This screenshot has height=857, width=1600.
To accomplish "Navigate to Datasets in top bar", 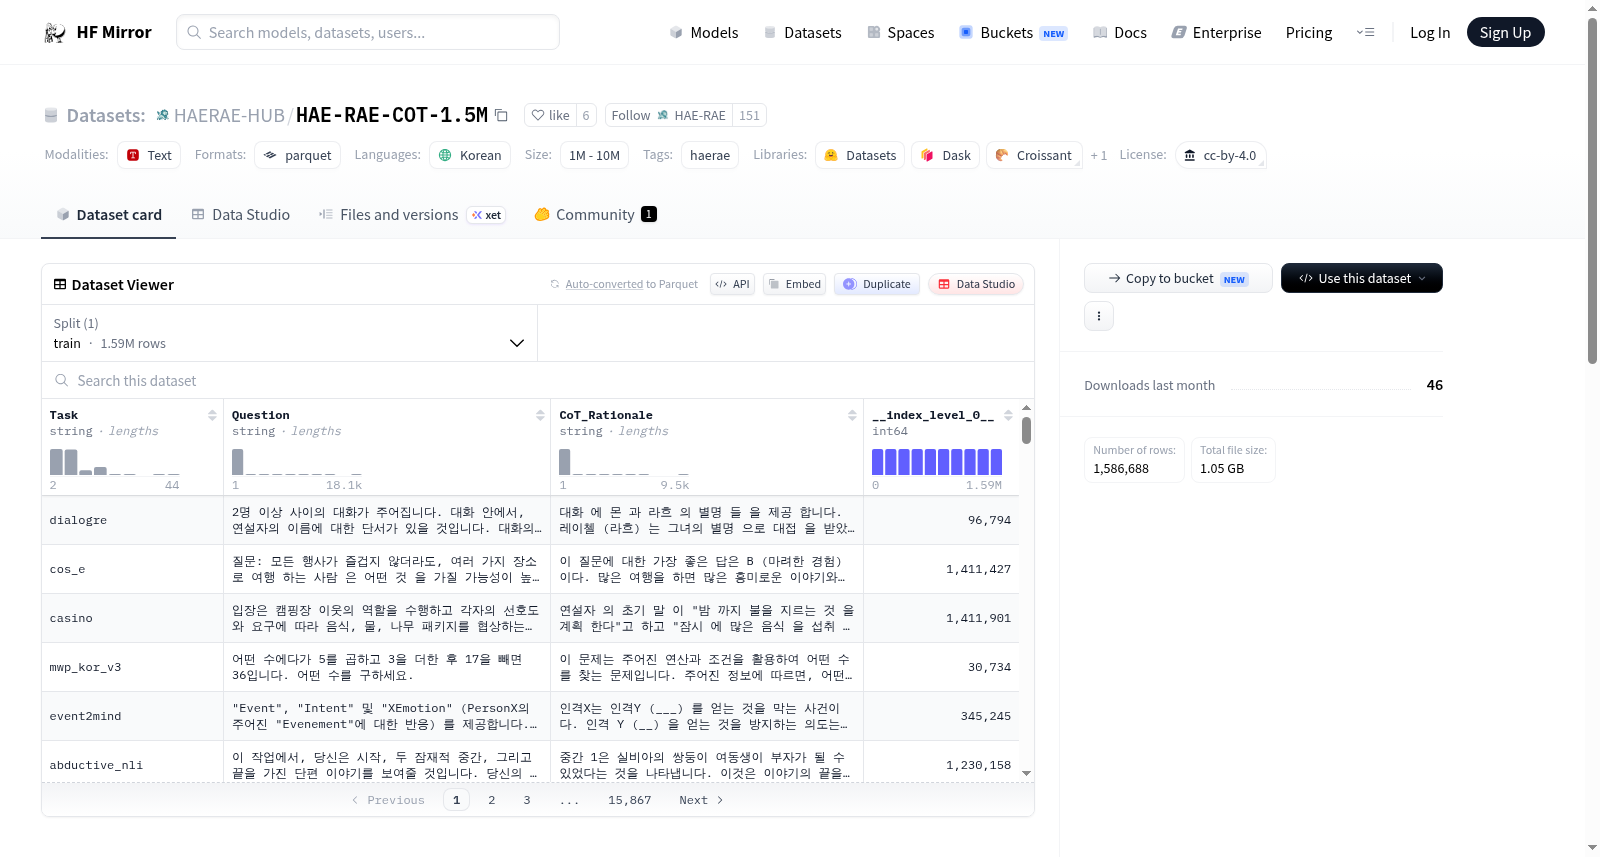I will 803,33.
